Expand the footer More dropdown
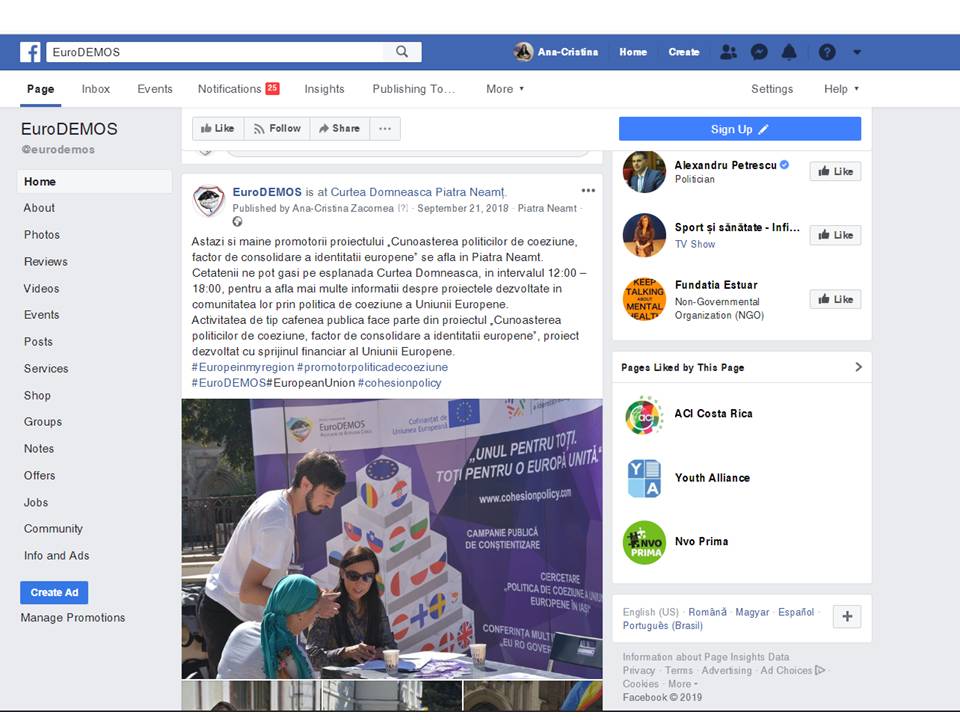The width and height of the screenshot is (960, 720). 683,684
